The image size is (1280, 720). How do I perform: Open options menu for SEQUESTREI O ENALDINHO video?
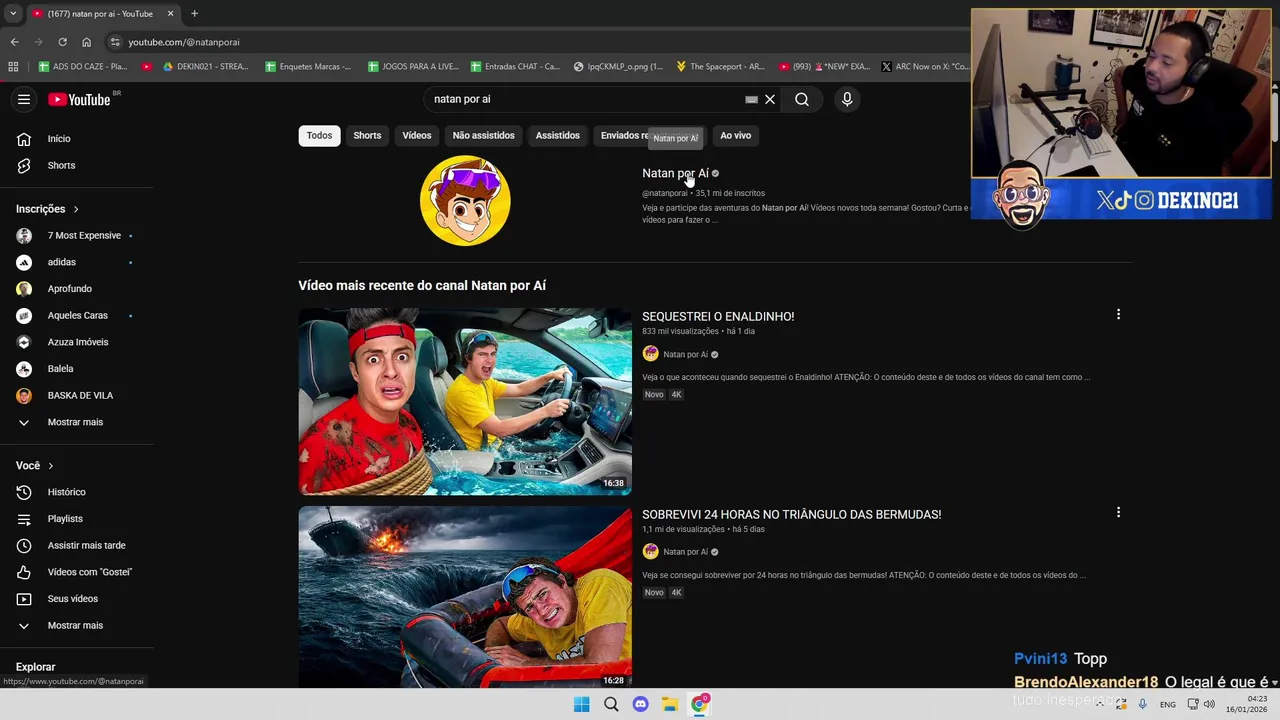1118,315
